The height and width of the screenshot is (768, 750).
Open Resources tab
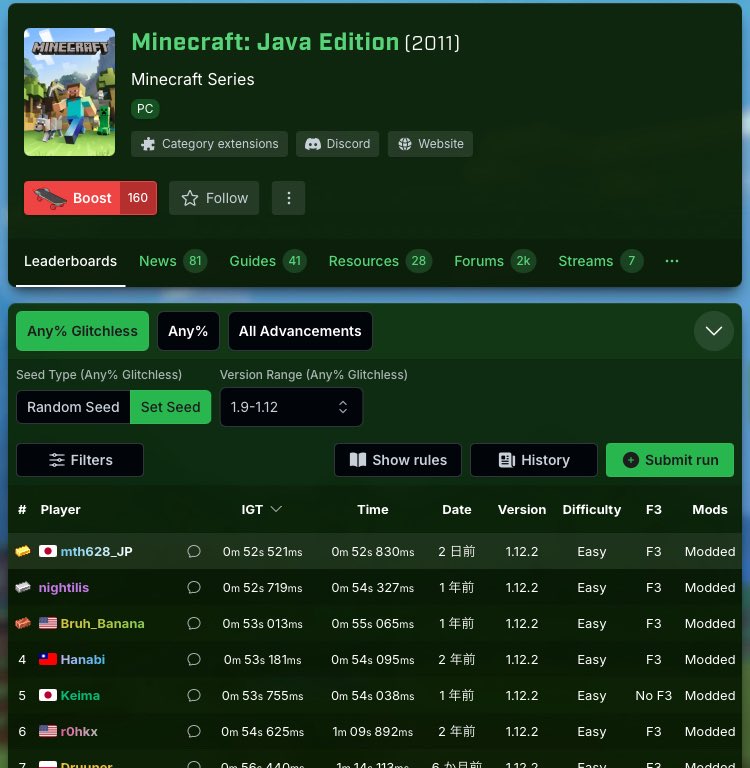click(x=380, y=261)
